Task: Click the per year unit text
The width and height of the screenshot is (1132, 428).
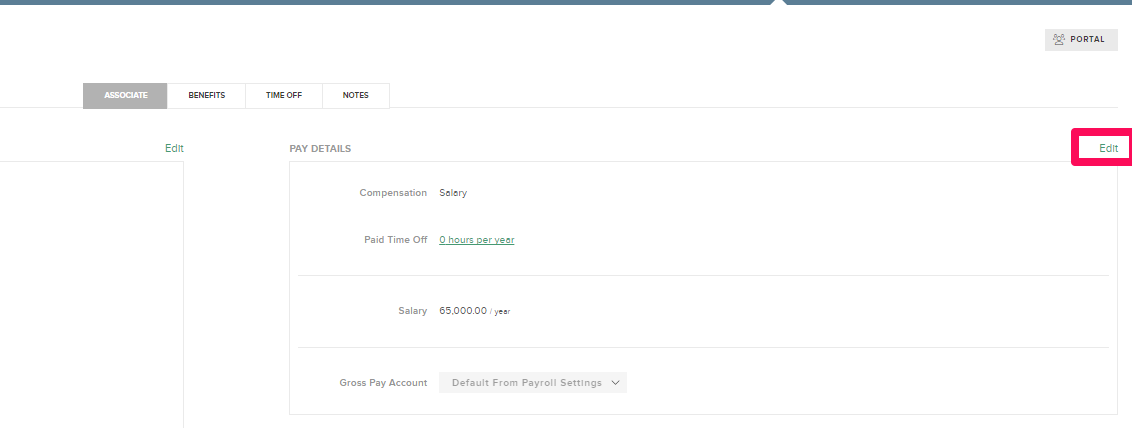Action: click(x=500, y=312)
